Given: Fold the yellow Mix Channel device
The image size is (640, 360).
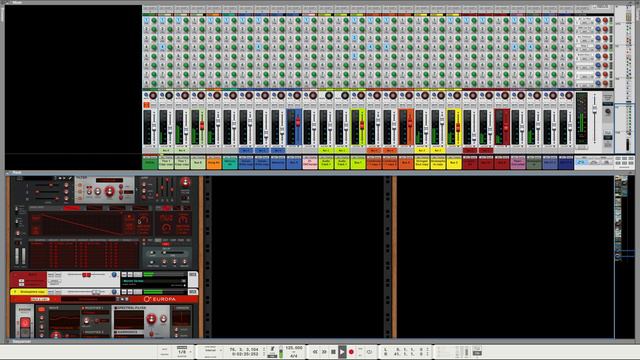Looking at the screenshot, I should (x=15, y=292).
